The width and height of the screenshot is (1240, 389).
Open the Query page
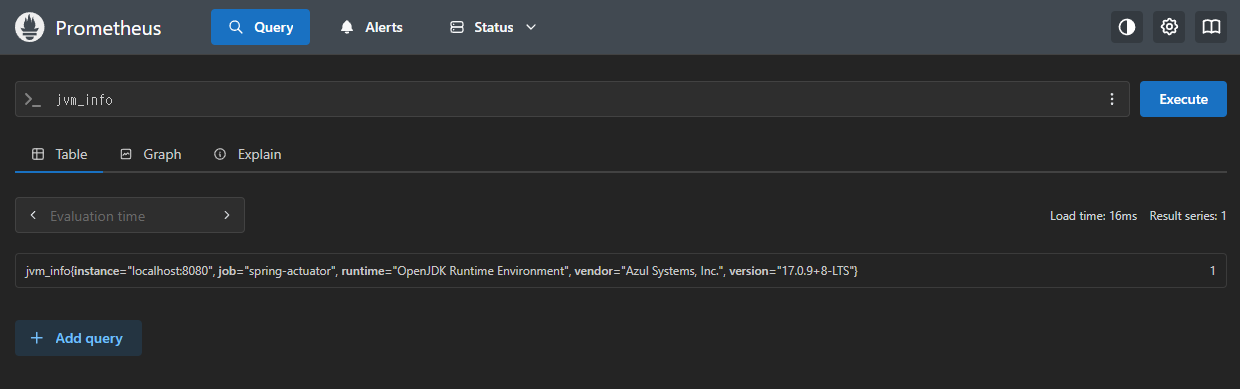pos(260,27)
